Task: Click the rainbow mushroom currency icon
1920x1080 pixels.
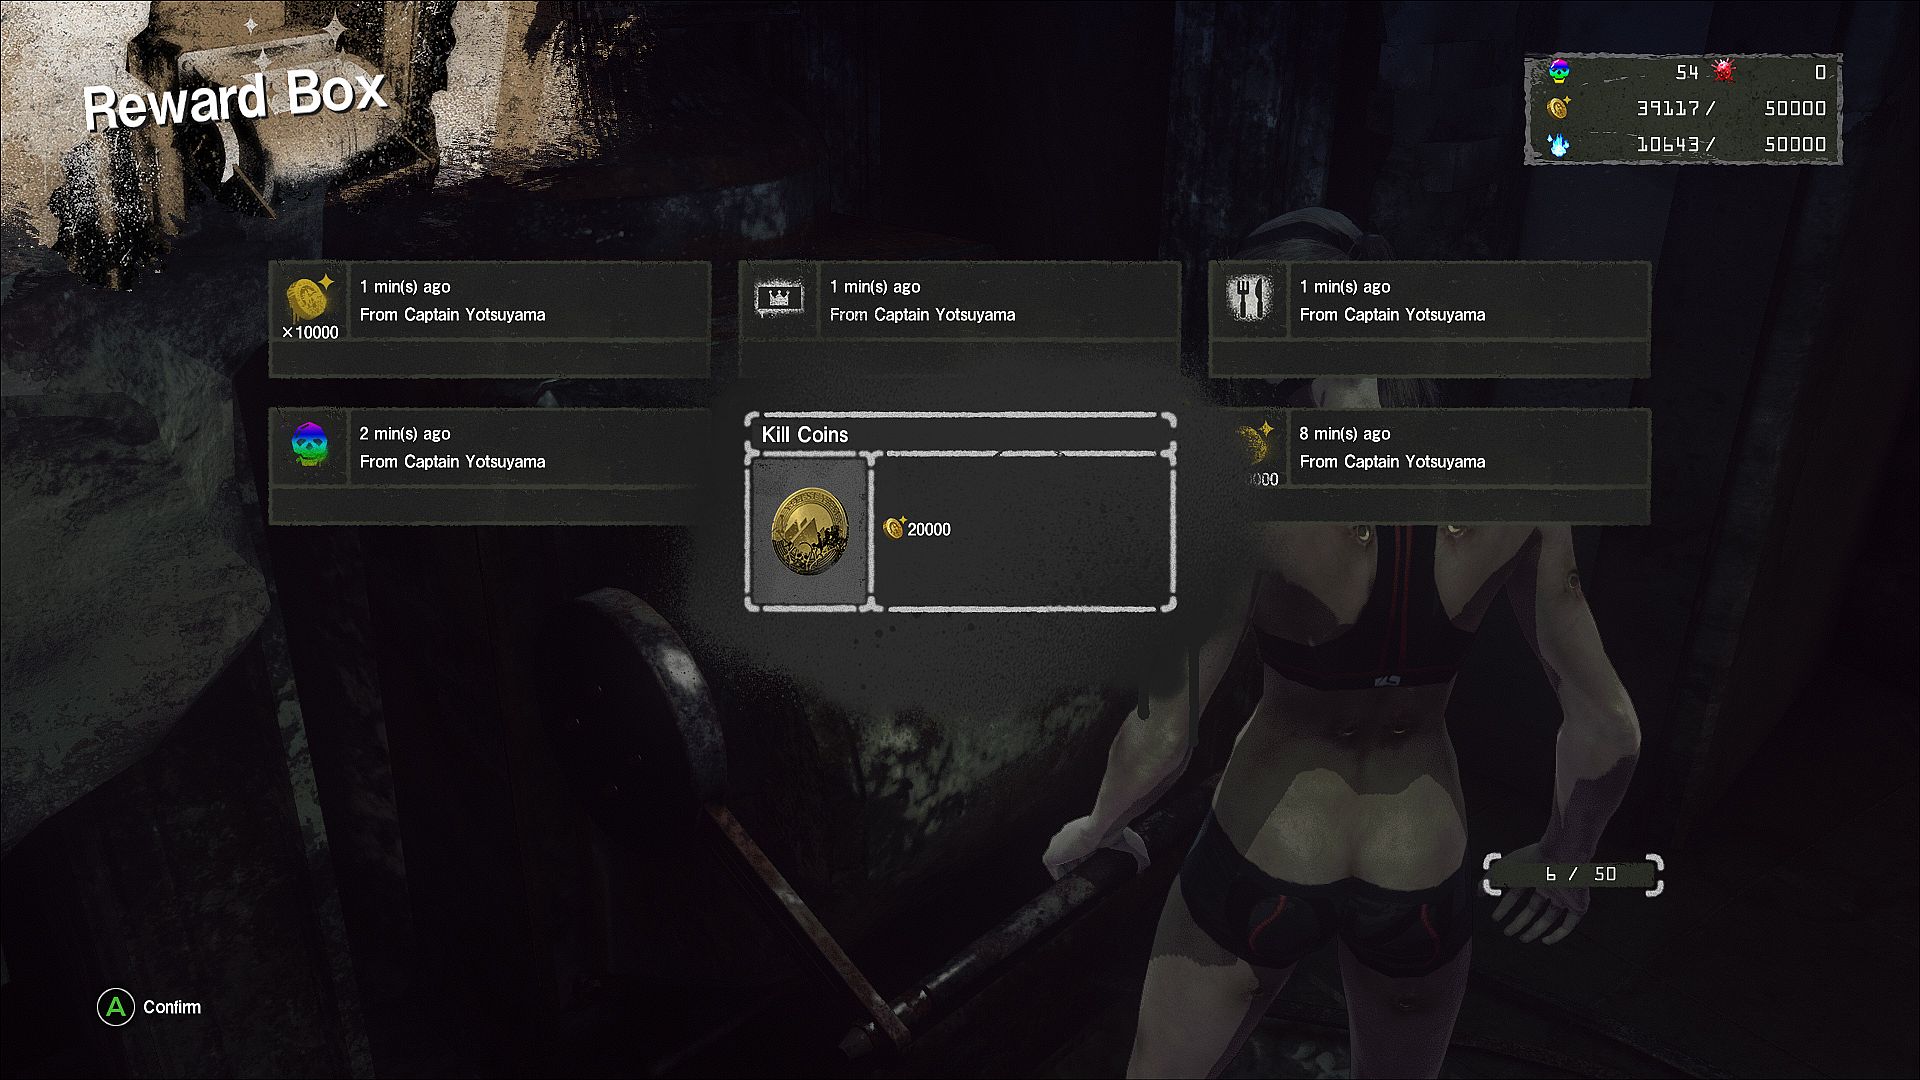Action: 1559,71
